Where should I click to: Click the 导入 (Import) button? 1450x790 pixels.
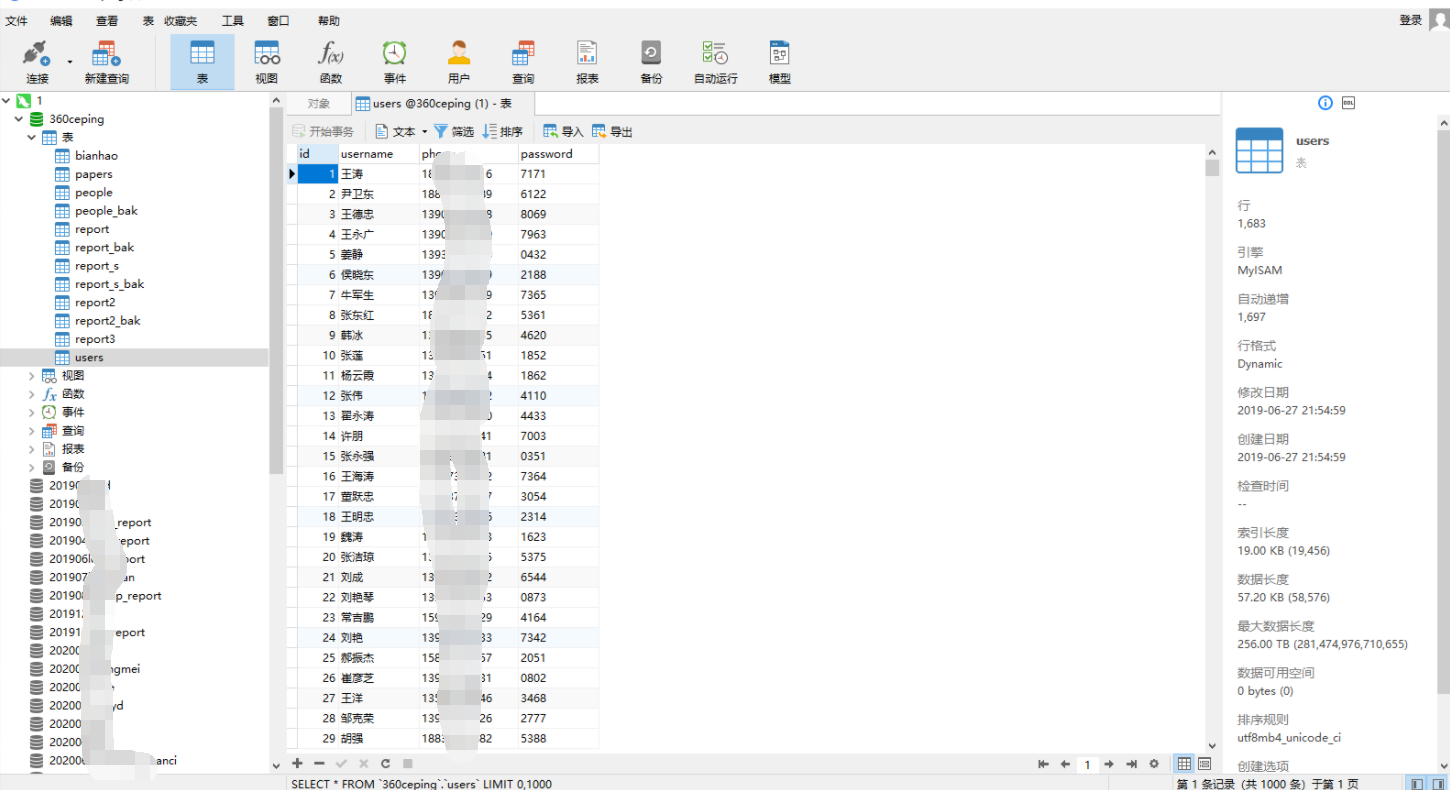(x=563, y=131)
